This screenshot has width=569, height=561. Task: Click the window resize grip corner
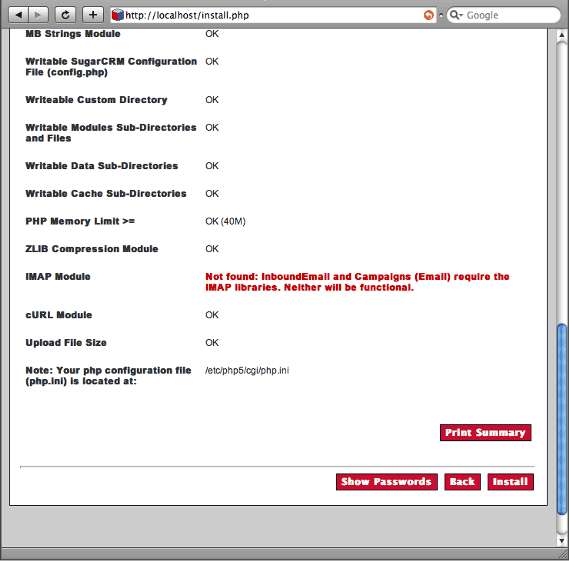(x=564, y=554)
